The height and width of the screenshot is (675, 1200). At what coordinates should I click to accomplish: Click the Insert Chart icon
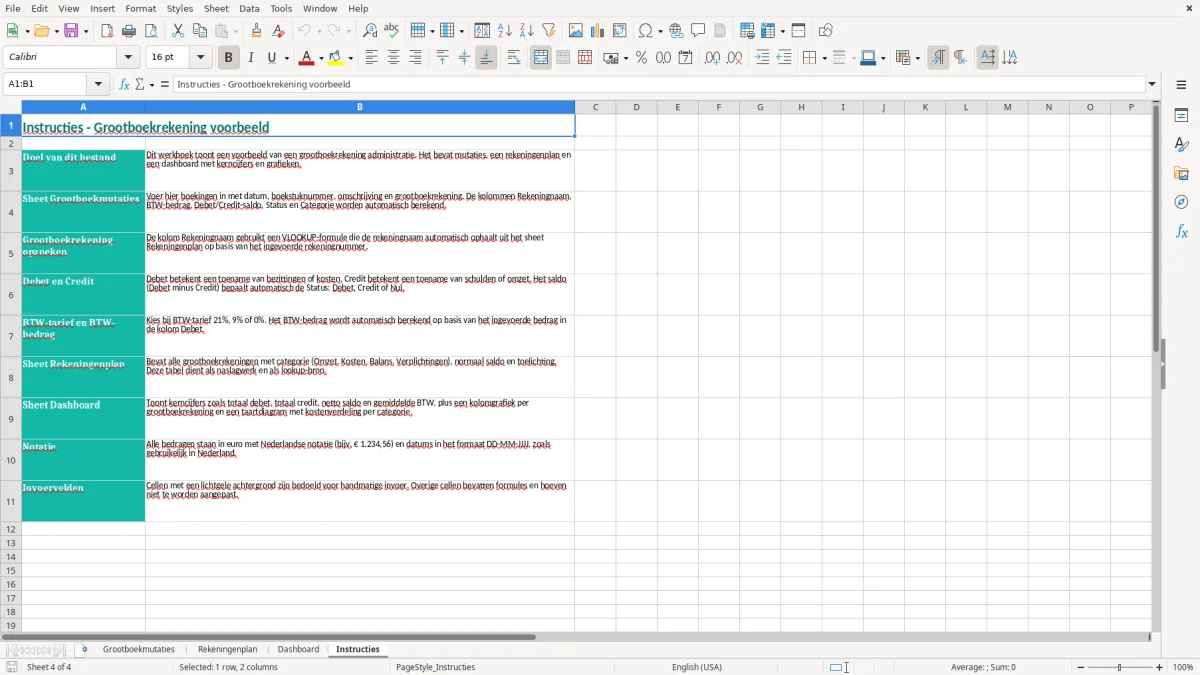coord(598,31)
